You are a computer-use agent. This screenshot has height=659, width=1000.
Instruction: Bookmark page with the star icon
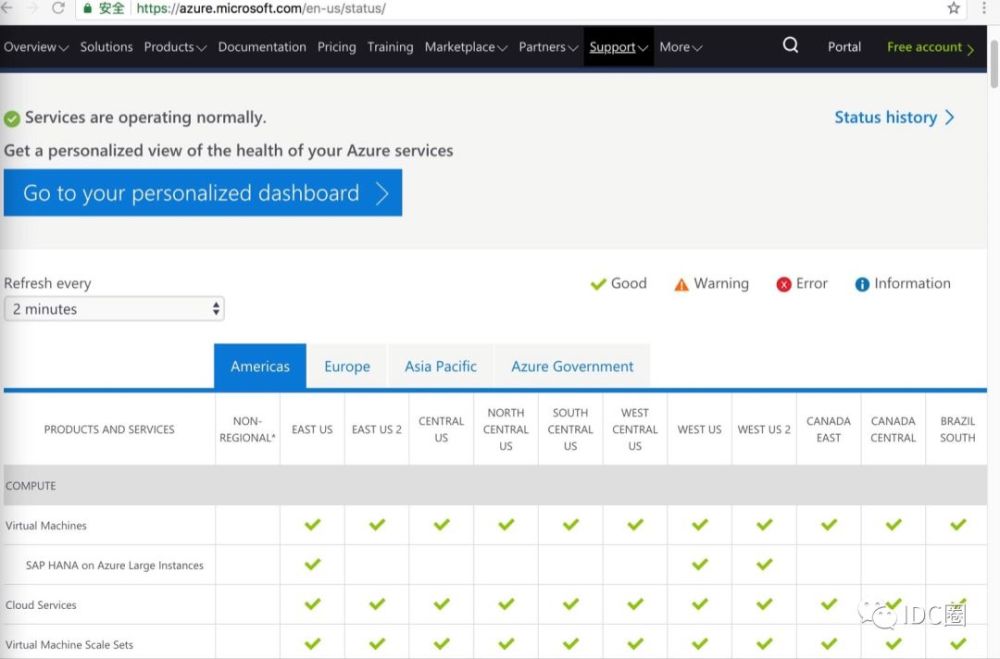pyautogui.click(x=953, y=8)
